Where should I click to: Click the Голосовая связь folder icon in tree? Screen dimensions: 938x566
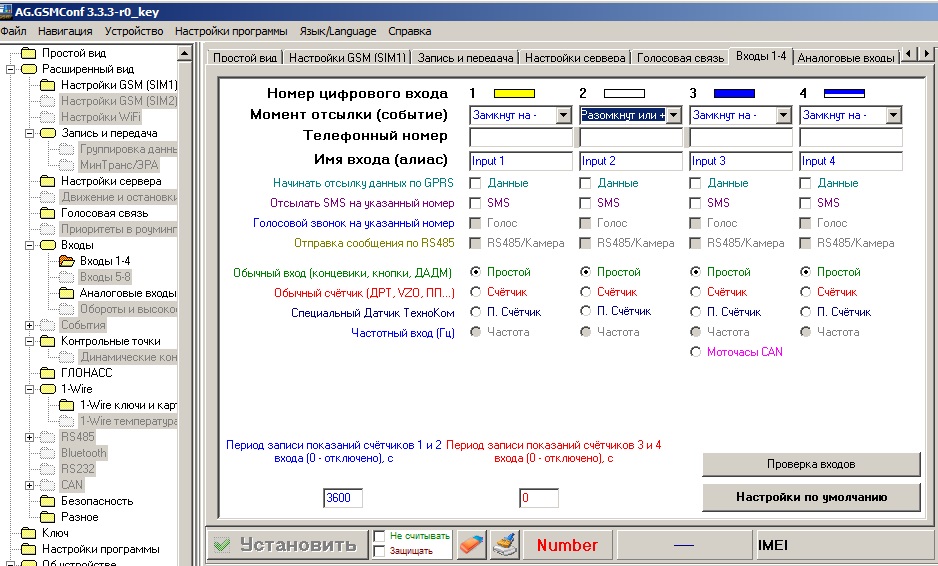pyautogui.click(x=47, y=213)
